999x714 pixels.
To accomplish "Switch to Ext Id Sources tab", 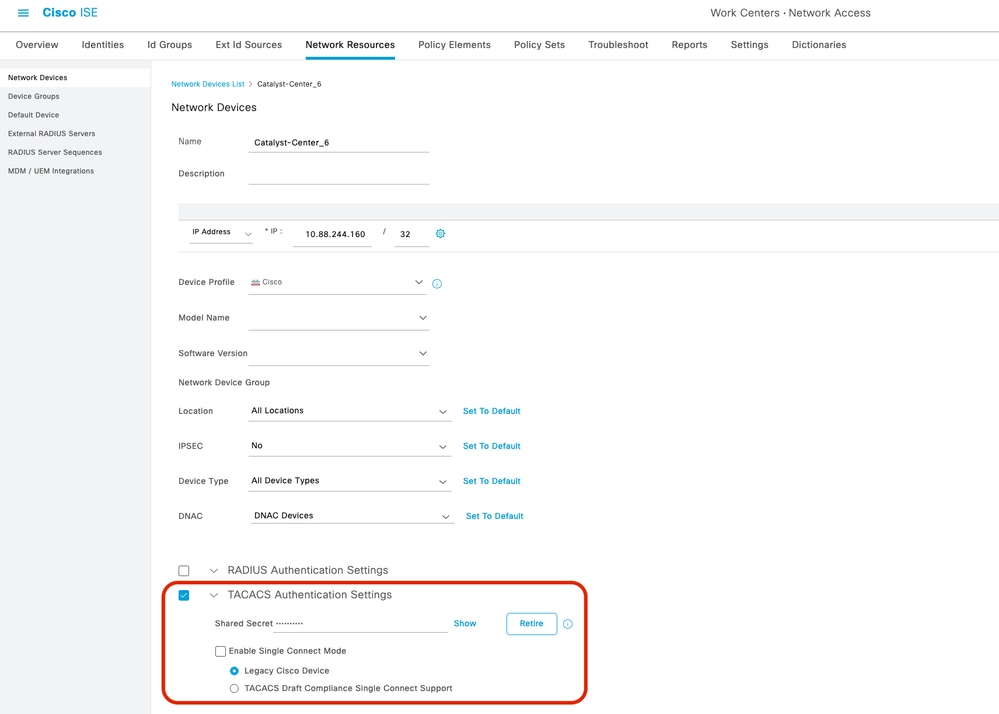I will [248, 45].
